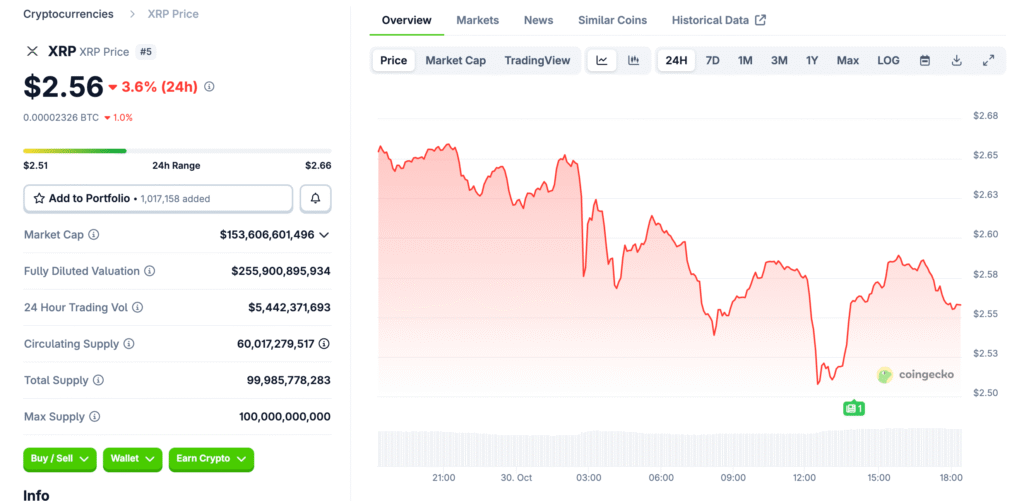
Task: Click the price alert bell icon
Action: [x=315, y=198]
